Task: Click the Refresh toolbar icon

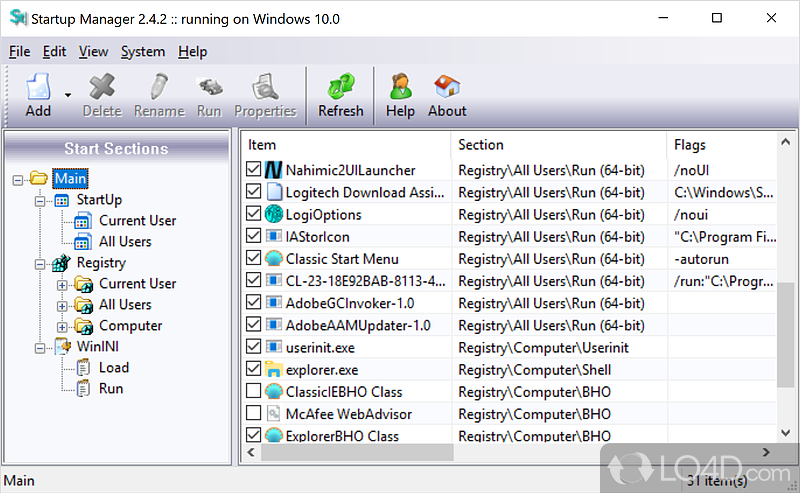Action: pyautogui.click(x=340, y=86)
